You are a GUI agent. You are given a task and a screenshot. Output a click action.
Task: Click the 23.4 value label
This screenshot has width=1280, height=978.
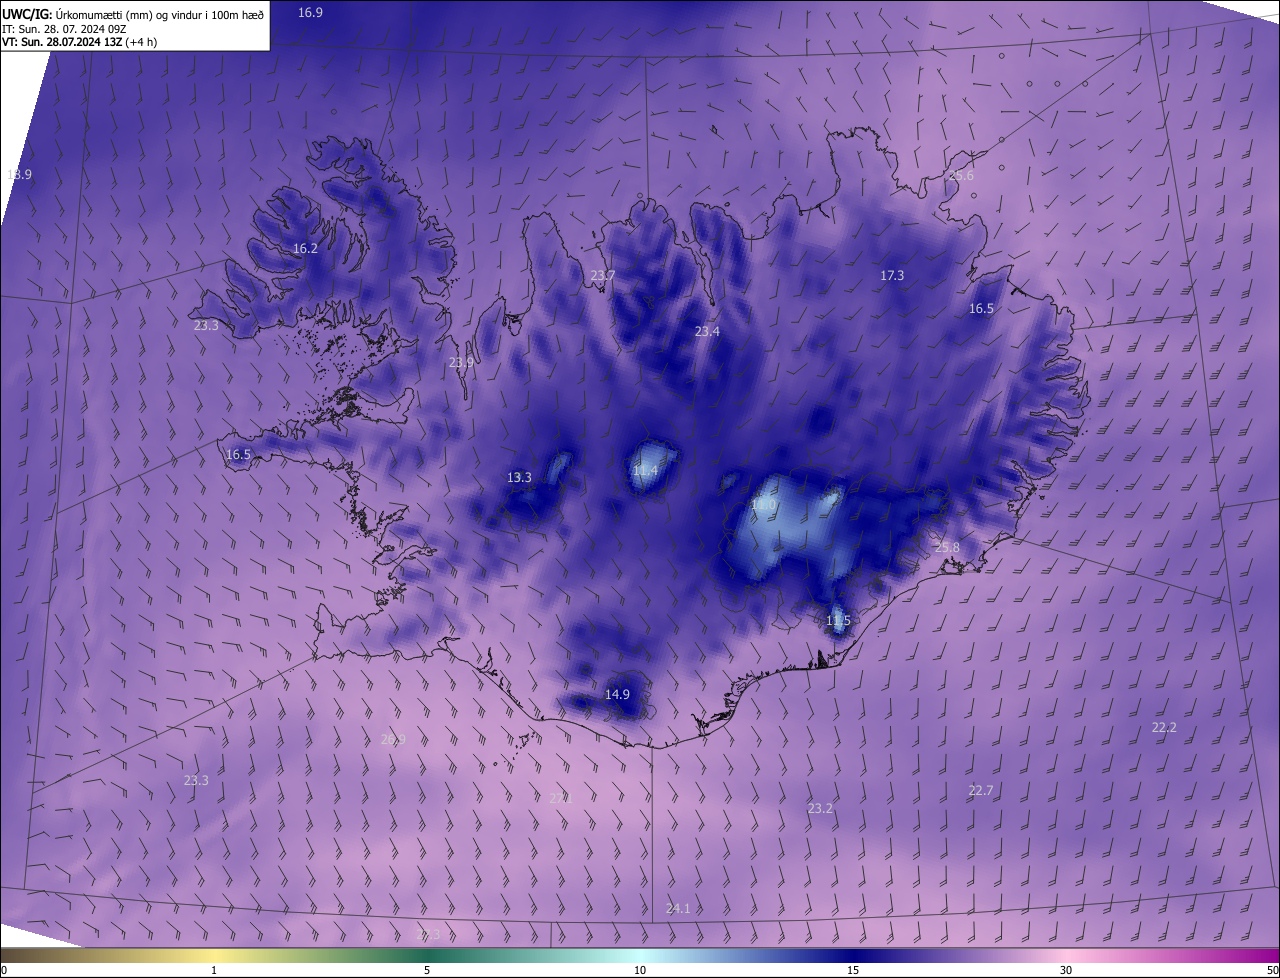pos(707,331)
